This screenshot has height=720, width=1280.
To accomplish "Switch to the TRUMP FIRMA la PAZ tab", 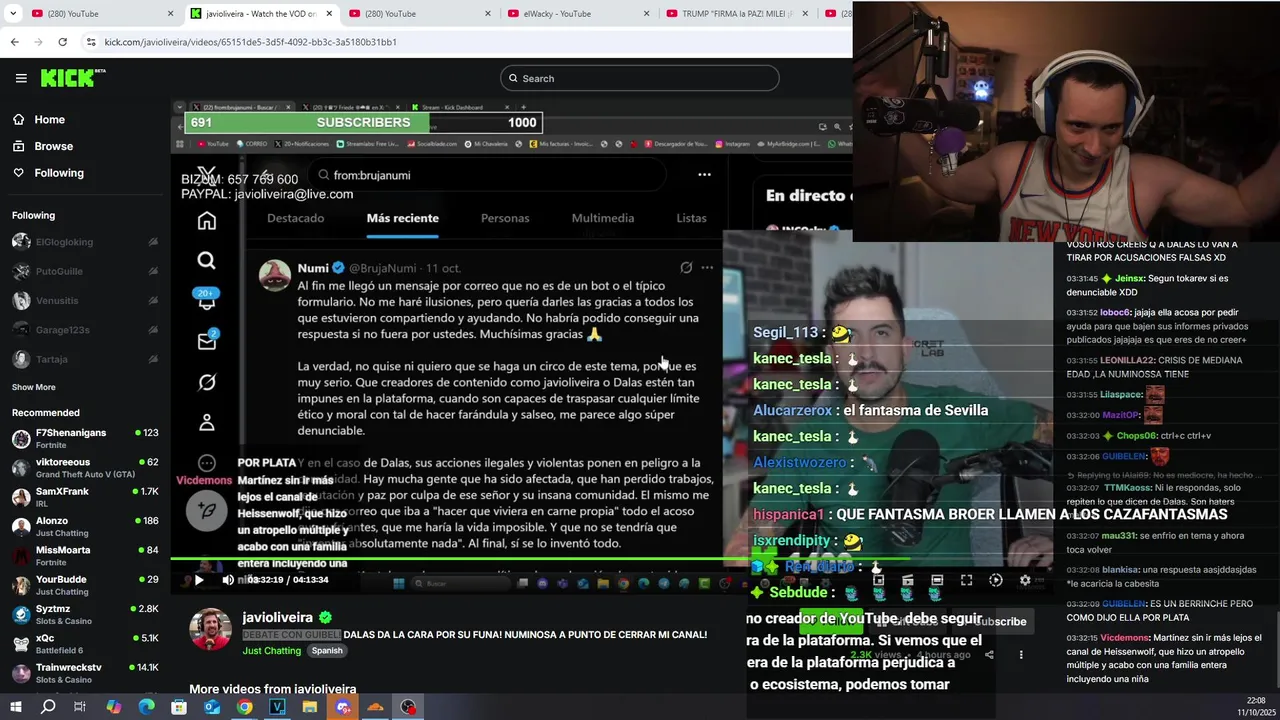I will [735, 14].
